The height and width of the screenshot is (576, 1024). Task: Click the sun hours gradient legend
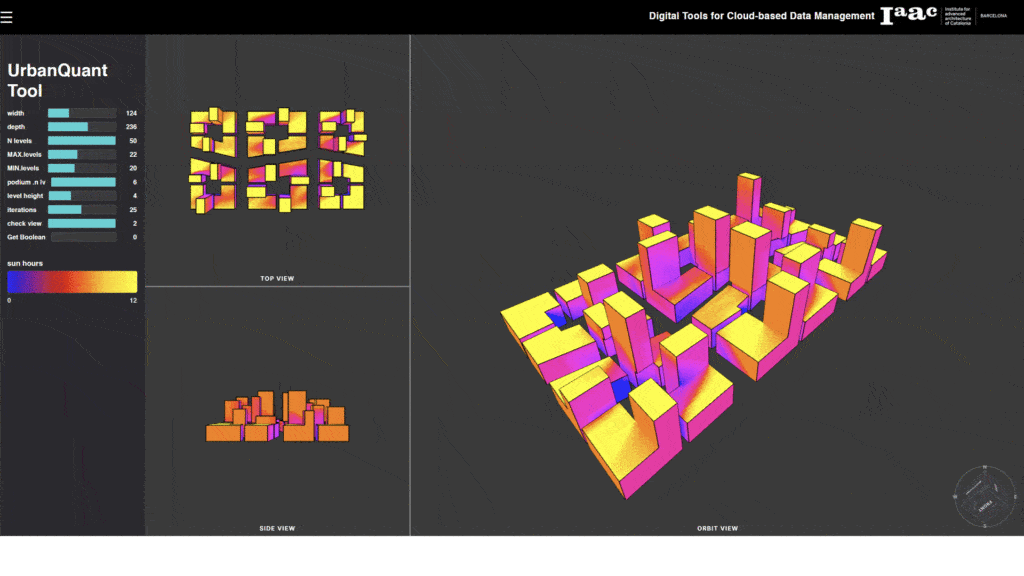tap(72, 281)
